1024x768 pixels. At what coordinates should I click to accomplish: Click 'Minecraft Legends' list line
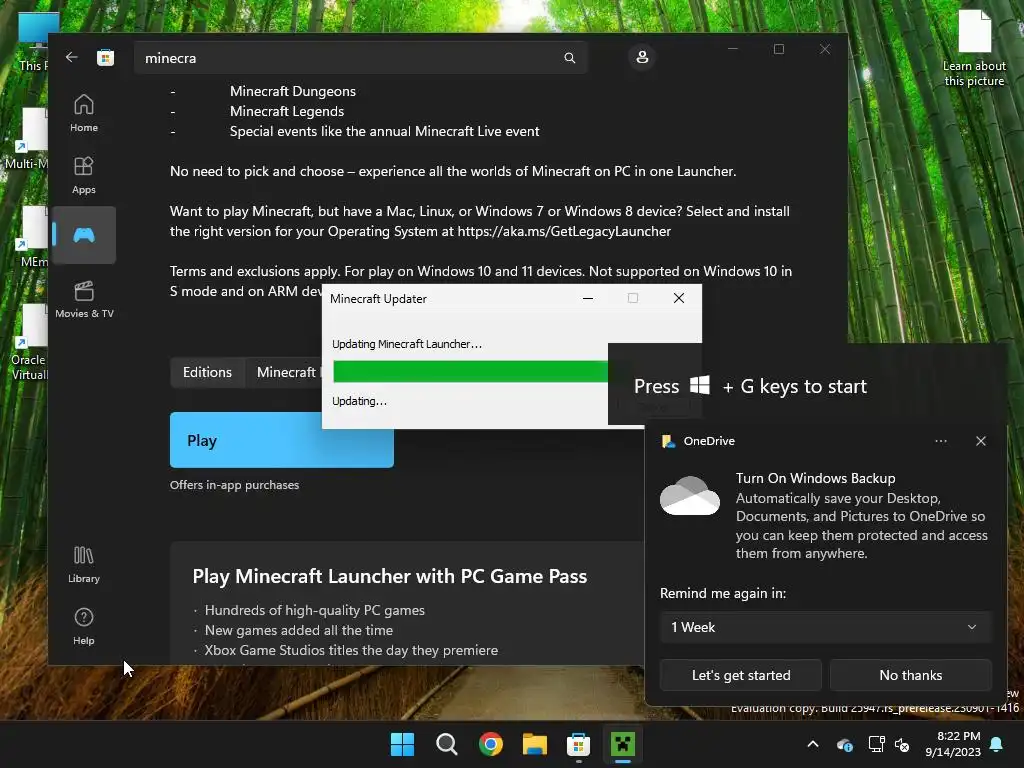click(287, 112)
